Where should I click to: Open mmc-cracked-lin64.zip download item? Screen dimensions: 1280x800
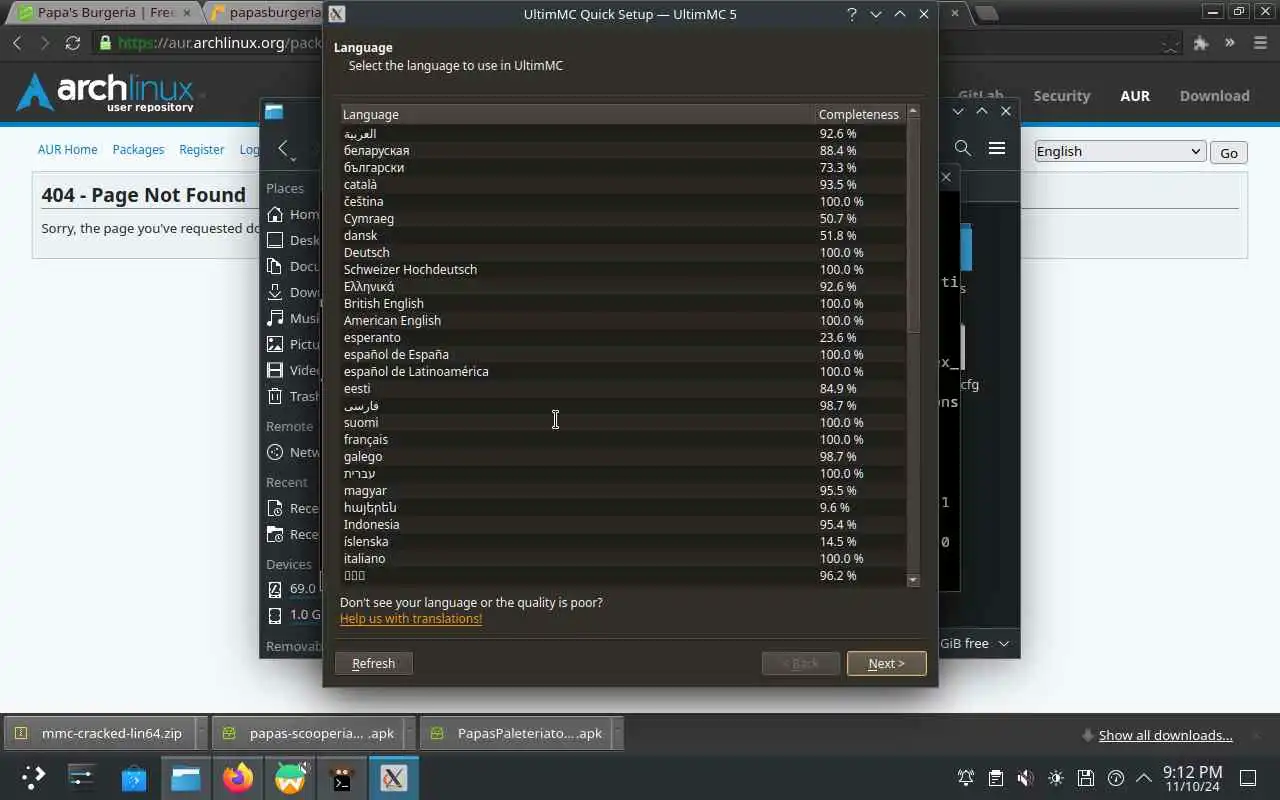coord(98,733)
